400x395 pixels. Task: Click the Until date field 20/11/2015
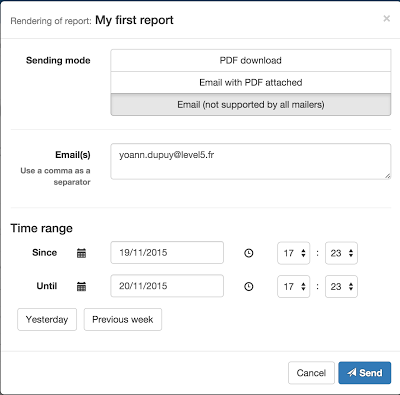point(167,286)
